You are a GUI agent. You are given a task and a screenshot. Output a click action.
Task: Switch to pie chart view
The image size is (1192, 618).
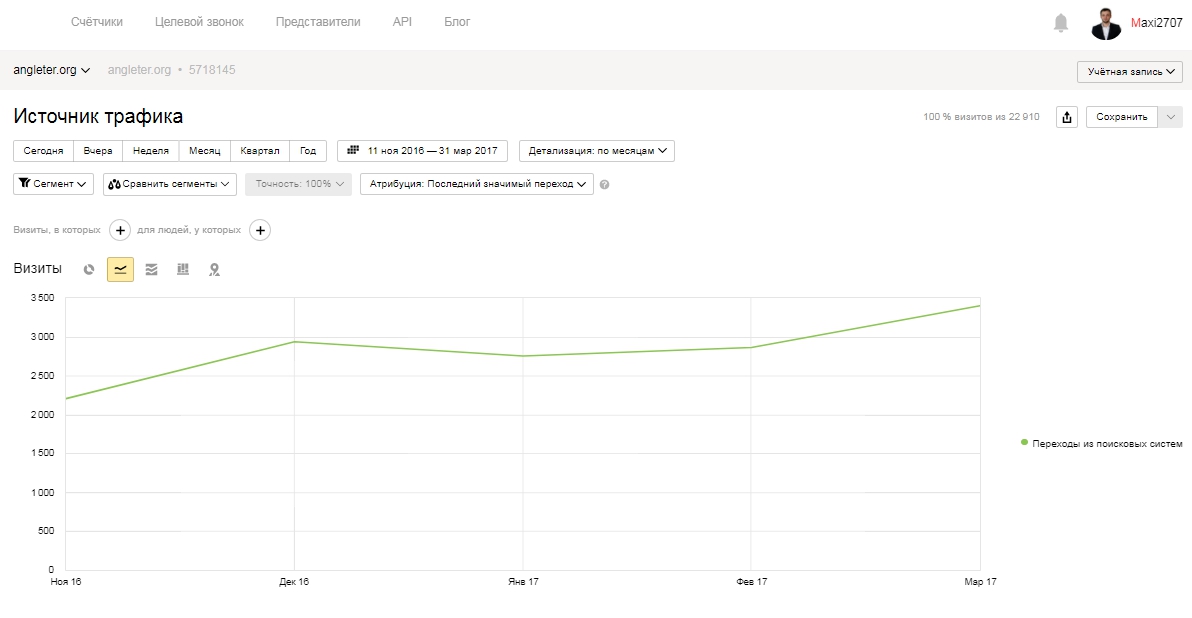(89, 269)
